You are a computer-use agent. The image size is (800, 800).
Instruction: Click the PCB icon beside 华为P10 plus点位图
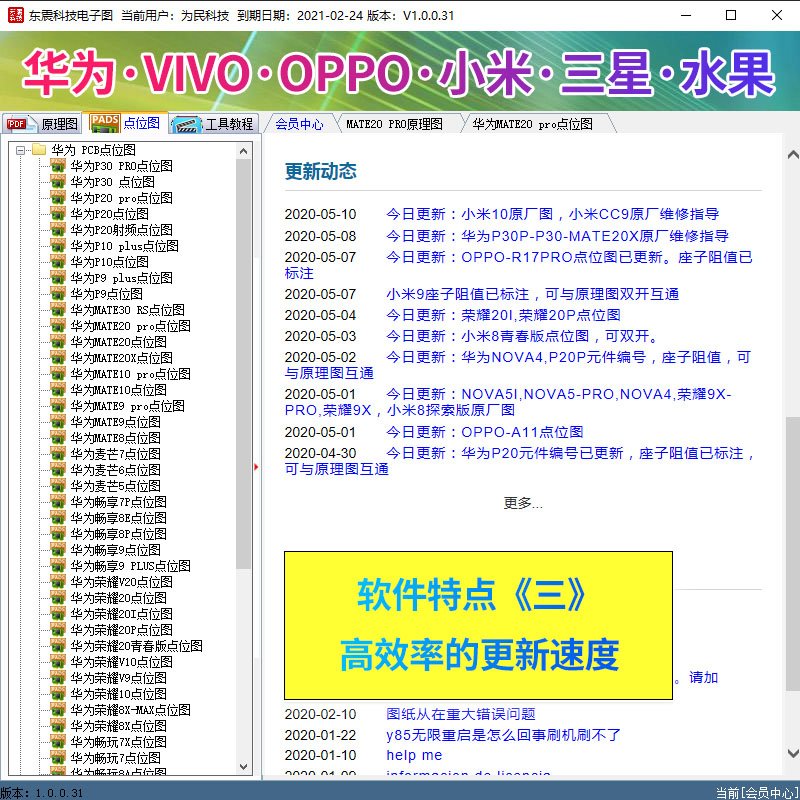coord(58,245)
